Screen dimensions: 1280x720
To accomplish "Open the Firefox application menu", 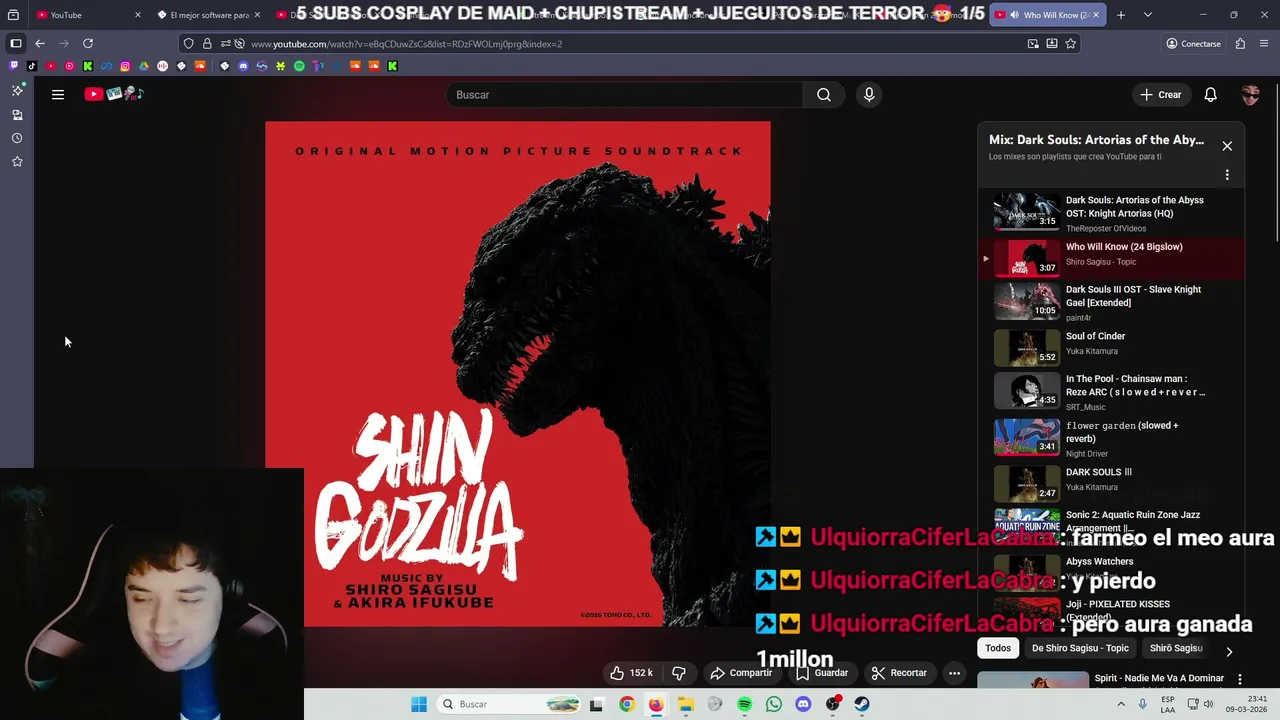I will point(1265,44).
